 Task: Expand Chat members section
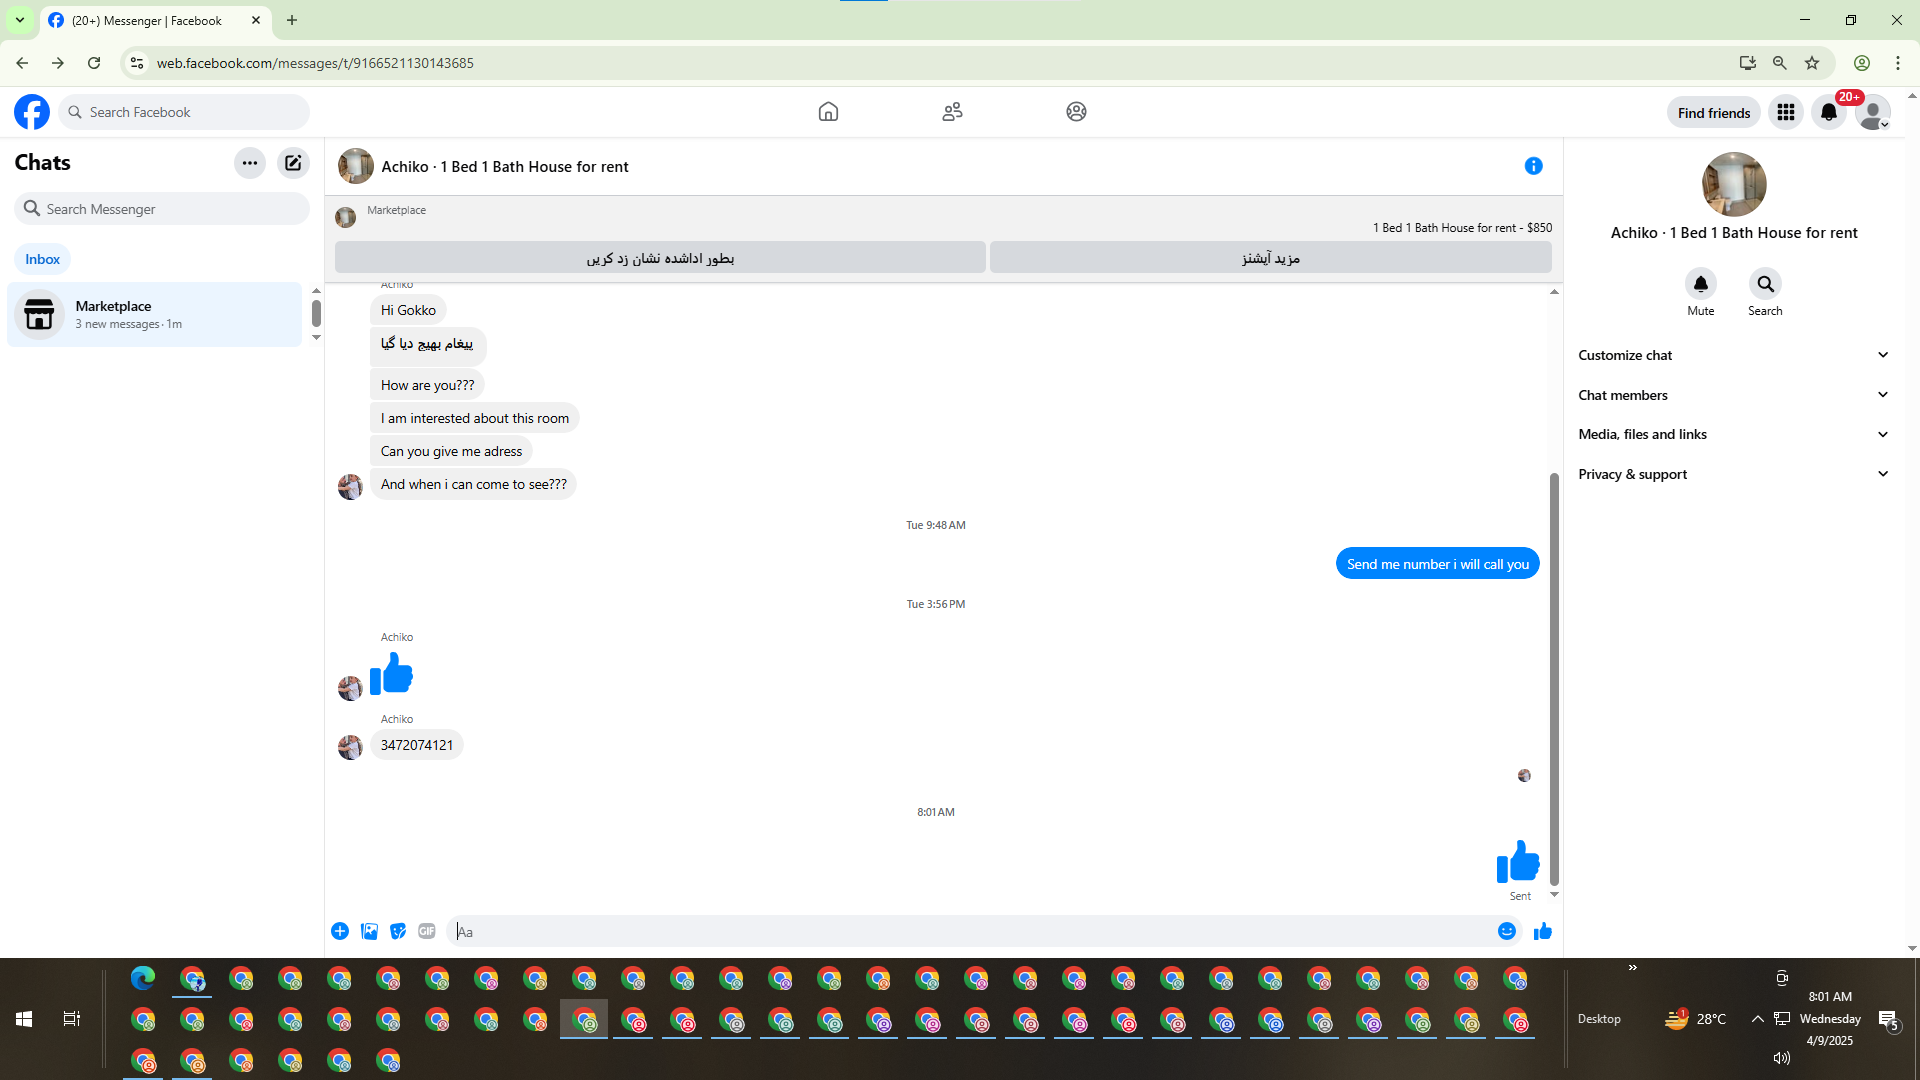coord(1734,395)
